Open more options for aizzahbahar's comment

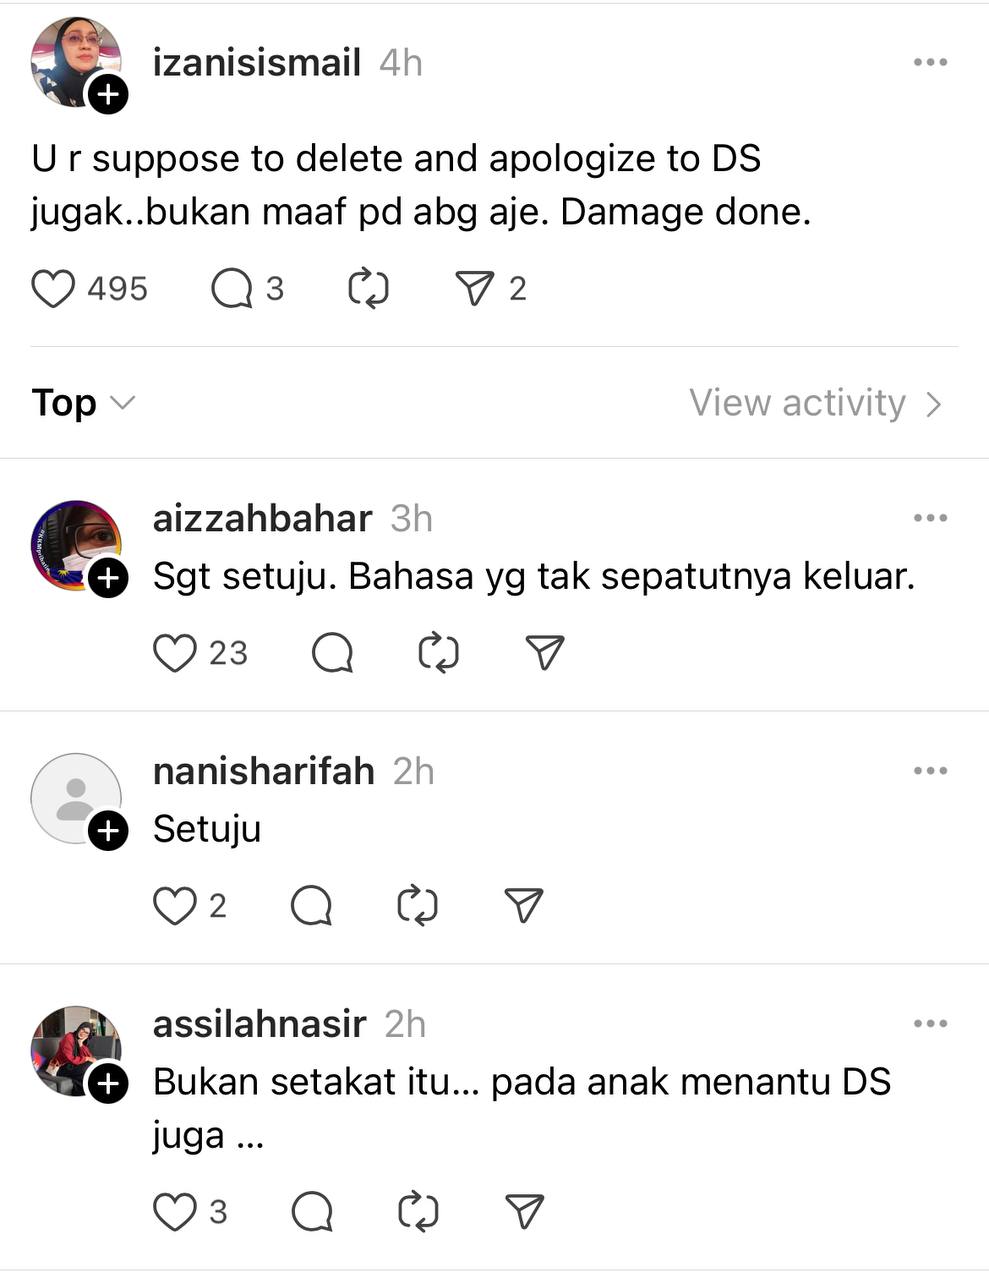[x=930, y=518]
